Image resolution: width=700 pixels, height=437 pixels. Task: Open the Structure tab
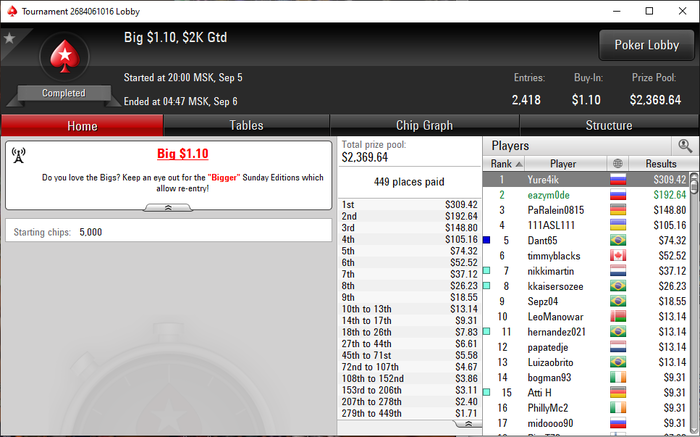tap(609, 125)
